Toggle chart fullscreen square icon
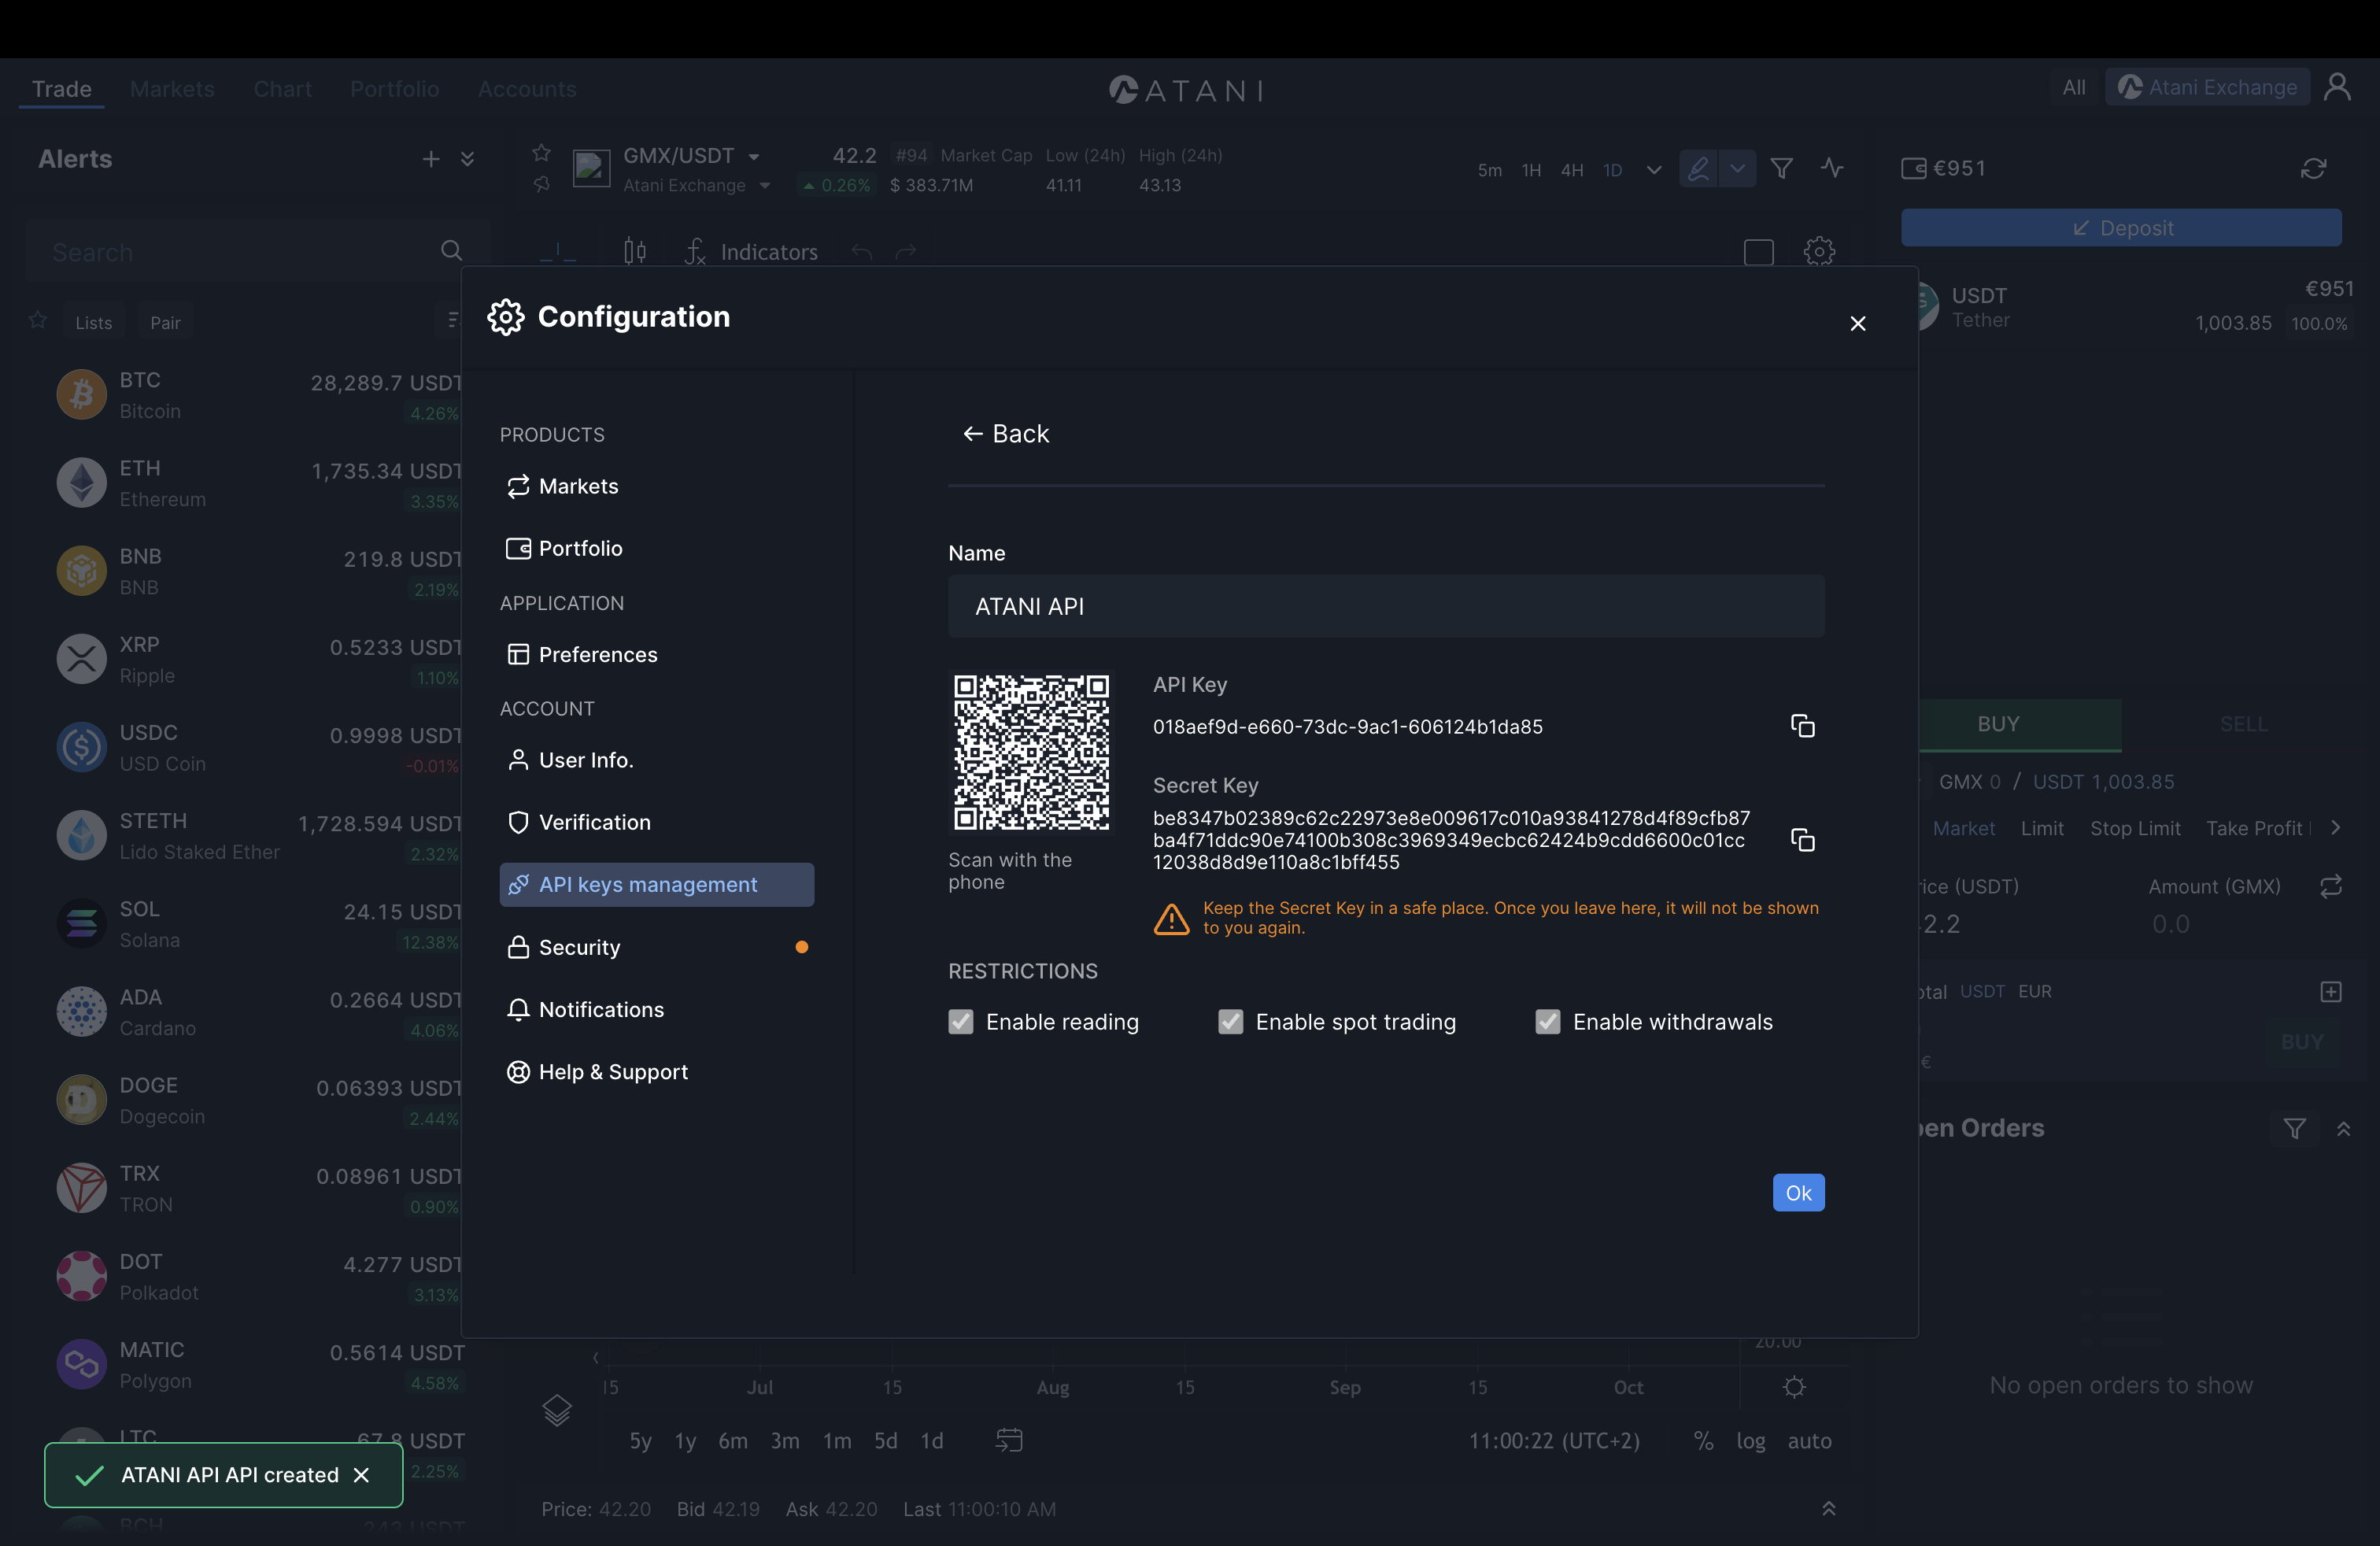 click(x=1758, y=251)
